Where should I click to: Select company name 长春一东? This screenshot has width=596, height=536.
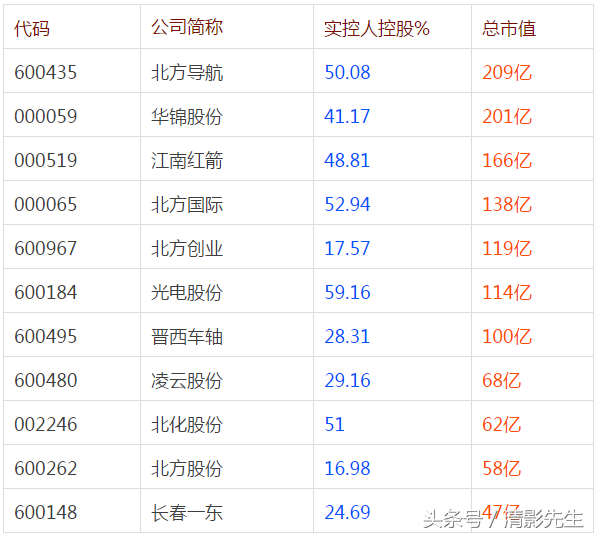[x=187, y=512]
